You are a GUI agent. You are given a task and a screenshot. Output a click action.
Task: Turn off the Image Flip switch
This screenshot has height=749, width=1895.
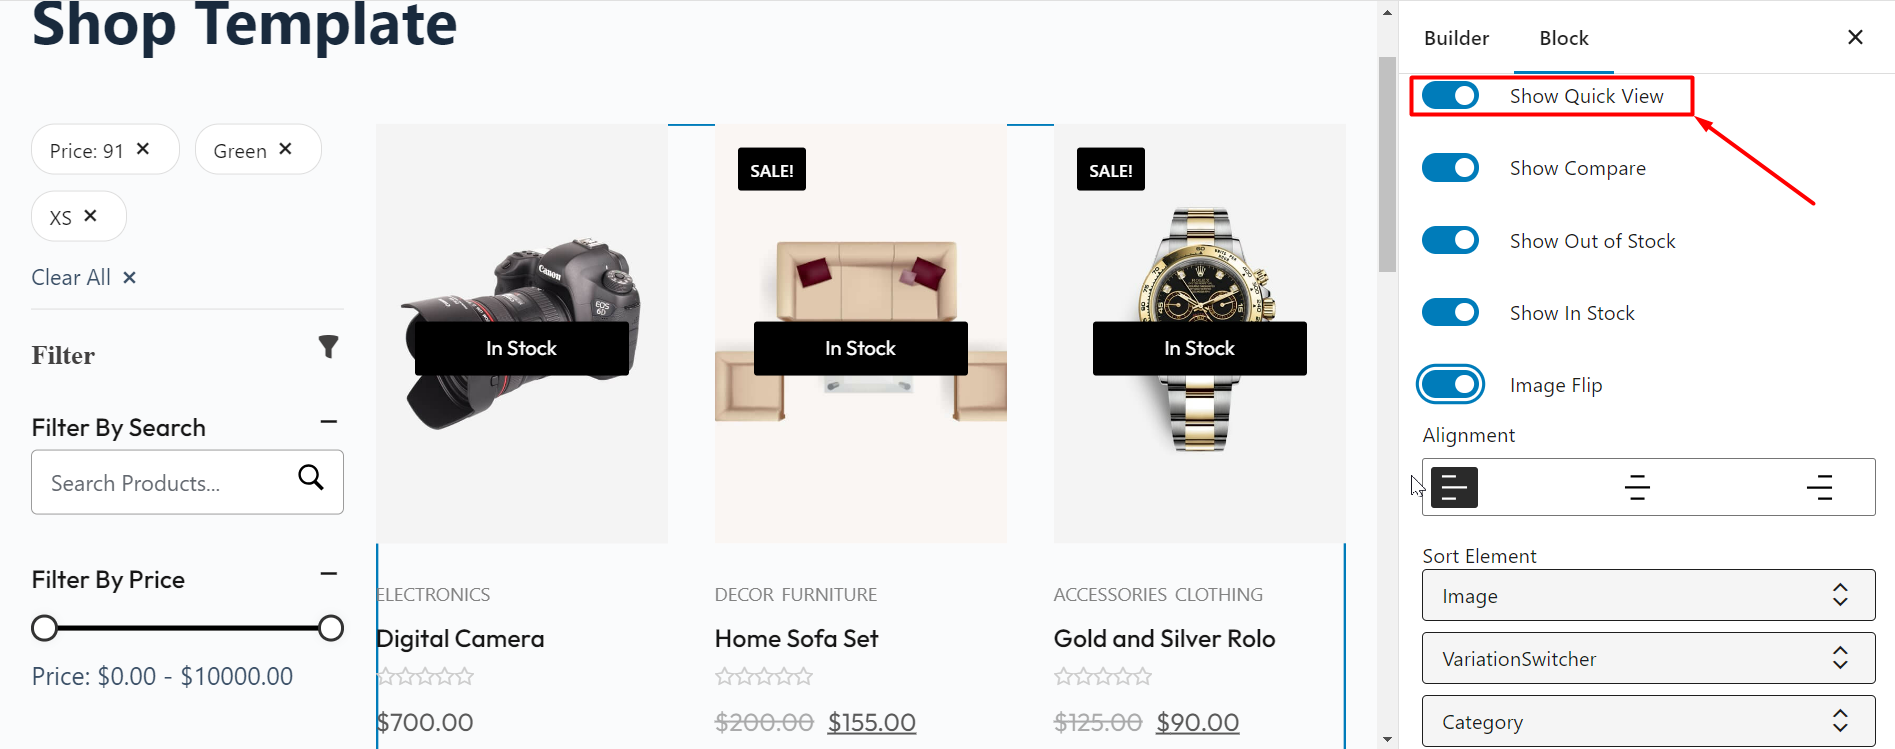click(x=1450, y=385)
